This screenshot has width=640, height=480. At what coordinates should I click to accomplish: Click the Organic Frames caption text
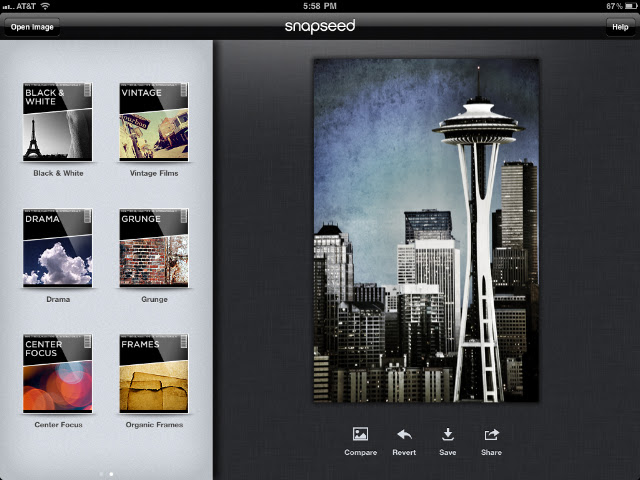point(154,424)
